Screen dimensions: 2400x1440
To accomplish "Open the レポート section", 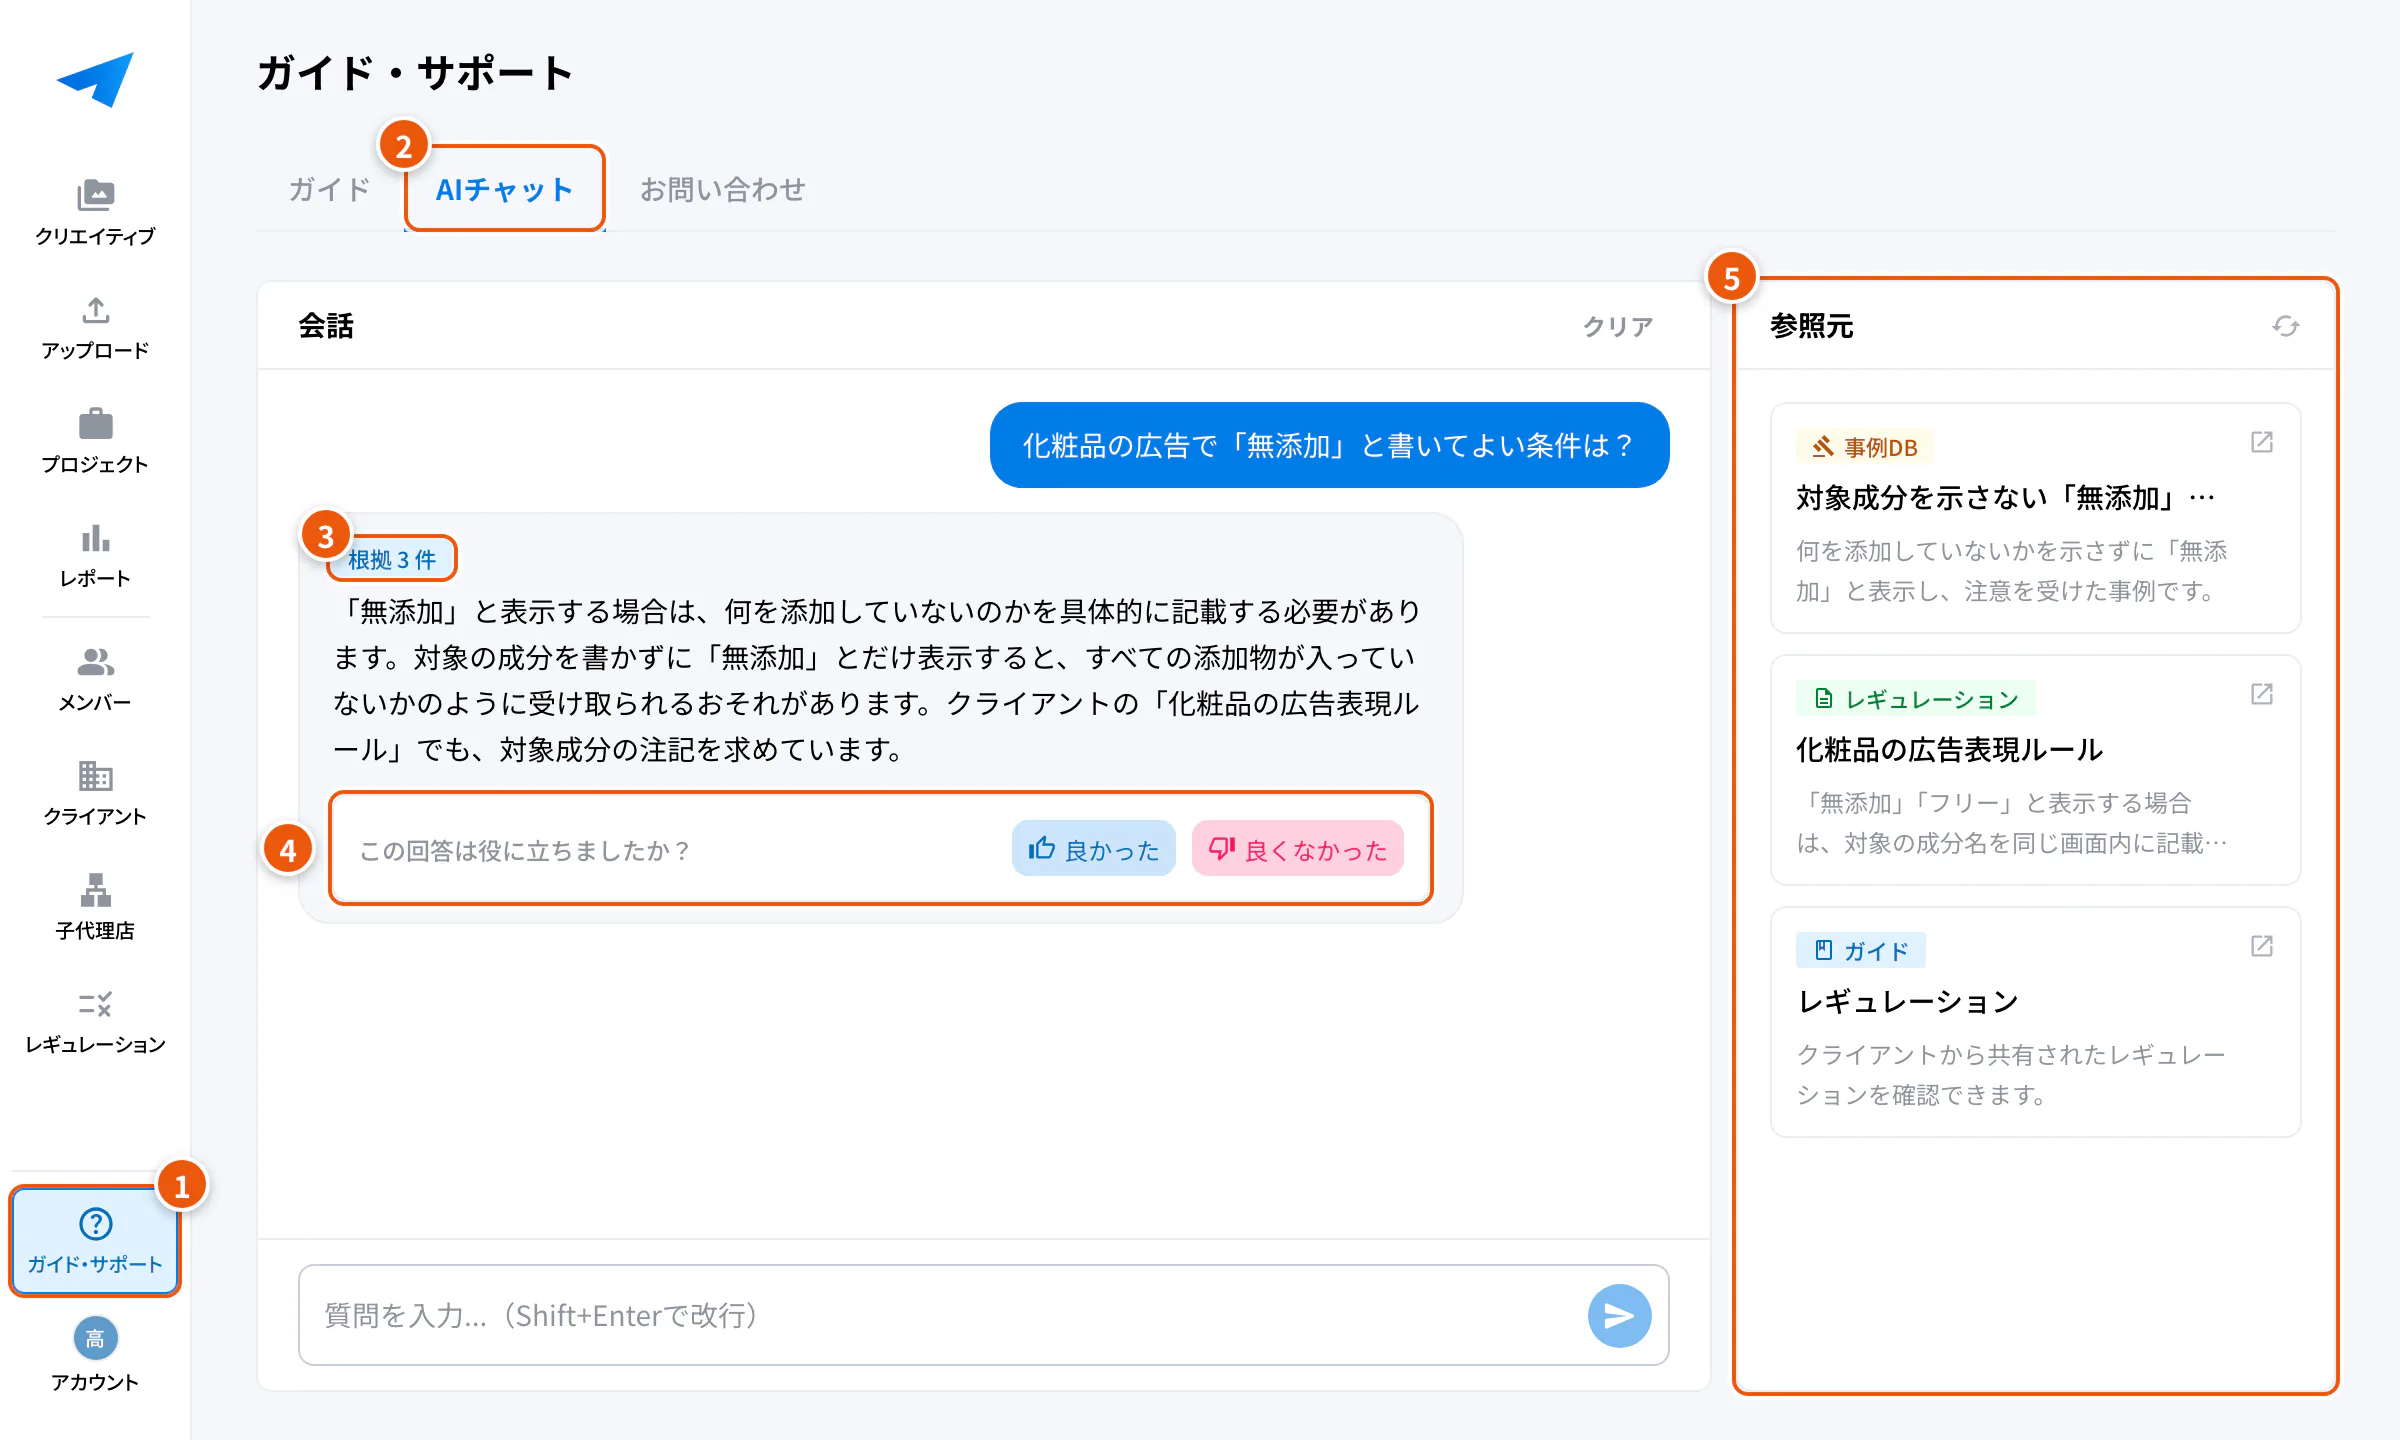I will click(95, 555).
